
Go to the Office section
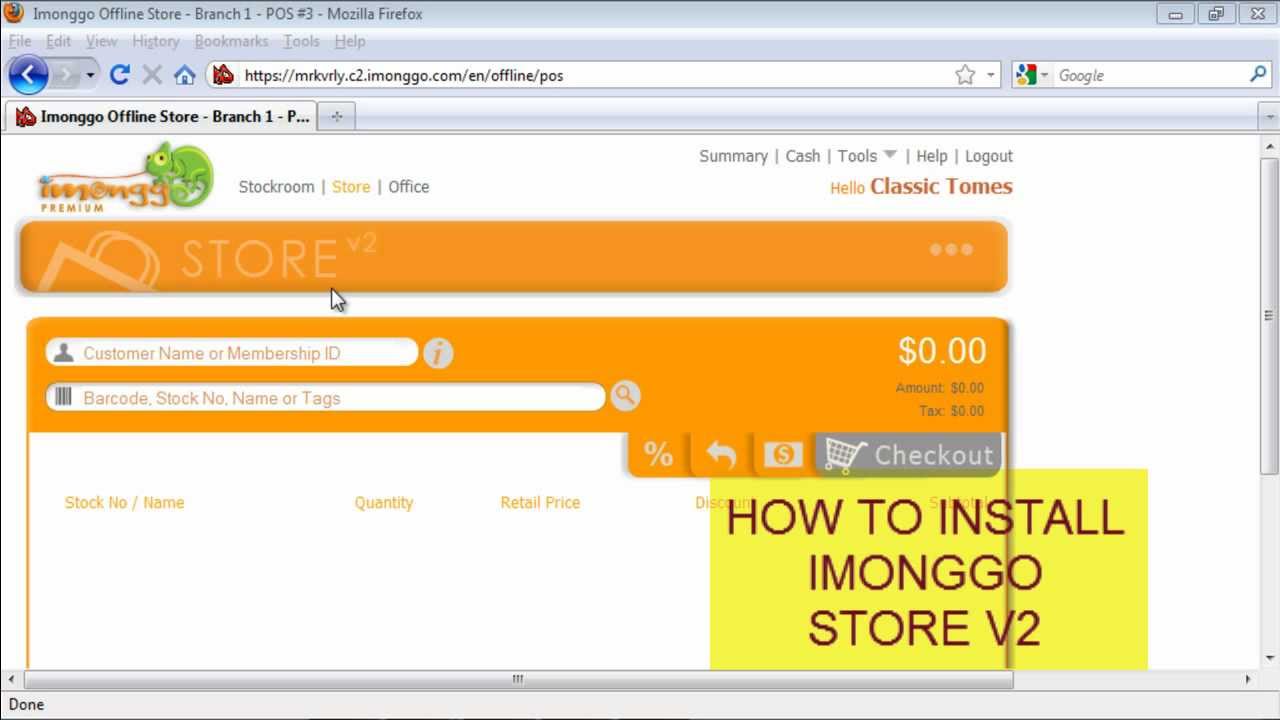[409, 187]
